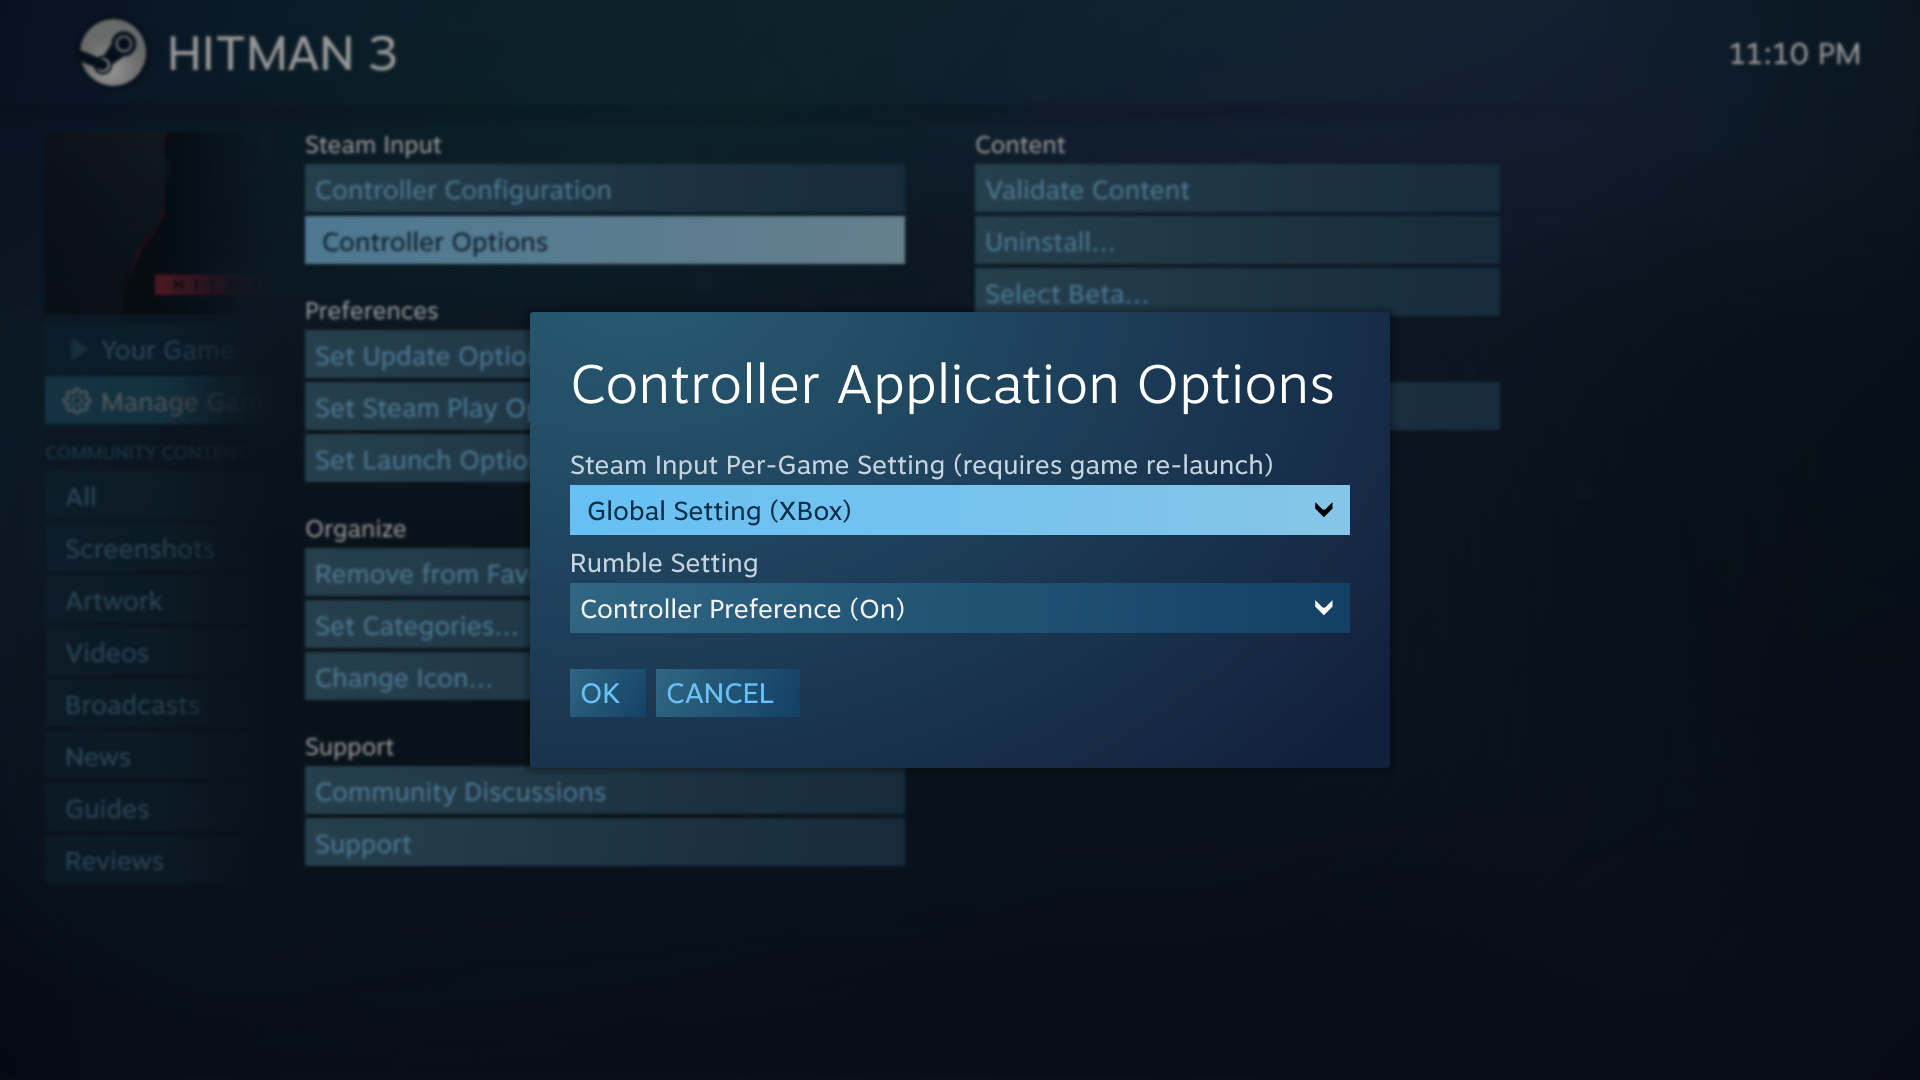Click the gear icon beside Manage Game
The width and height of the screenshot is (1920, 1080).
pyautogui.click(x=75, y=401)
